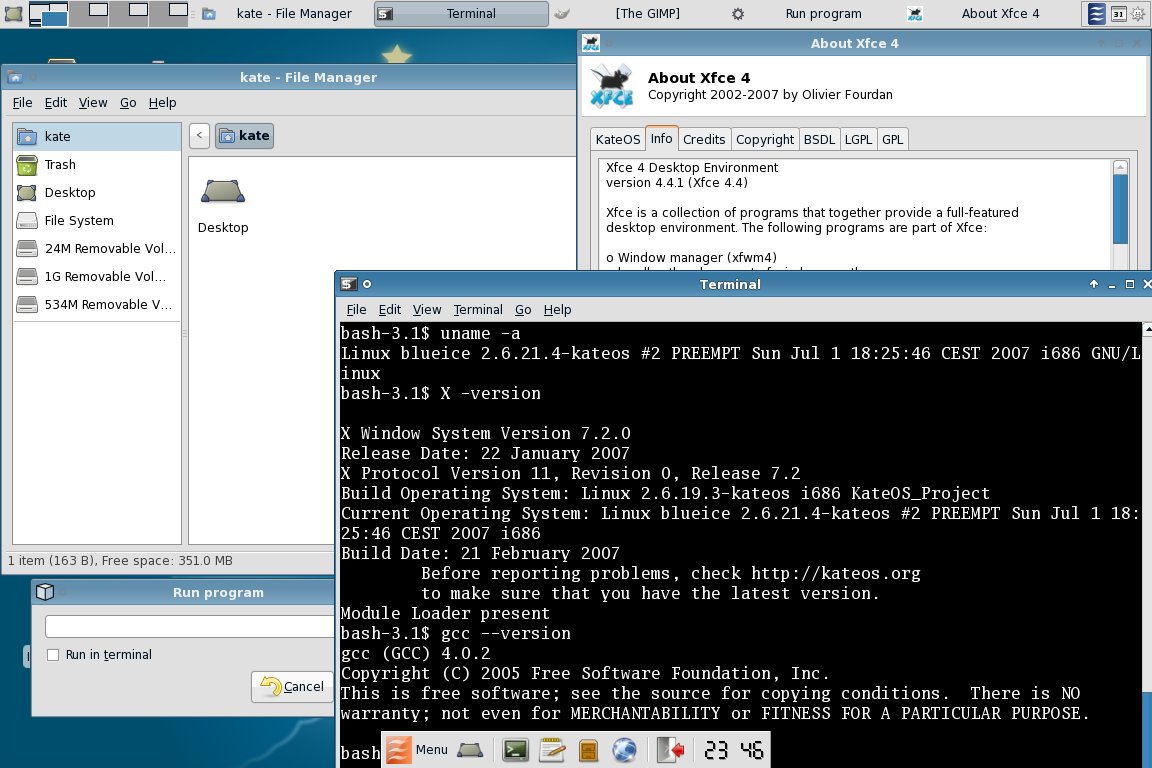Viewport: 1152px width, 768px height.
Task: Open the text editor notepad launcher
Action: 552,750
